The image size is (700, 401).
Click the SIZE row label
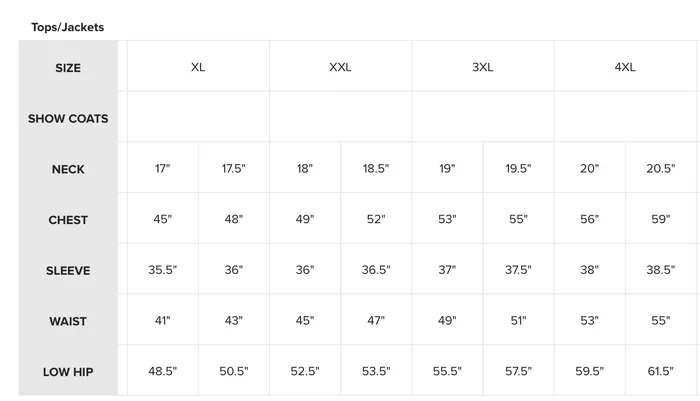68,68
